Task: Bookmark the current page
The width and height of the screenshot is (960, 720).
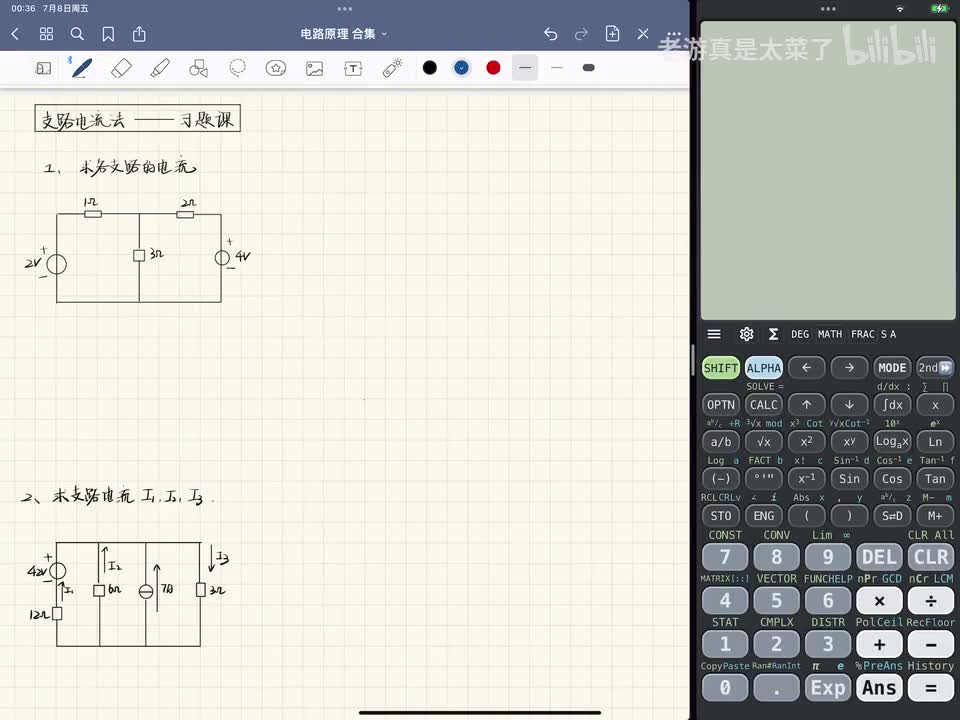Action: [108, 34]
